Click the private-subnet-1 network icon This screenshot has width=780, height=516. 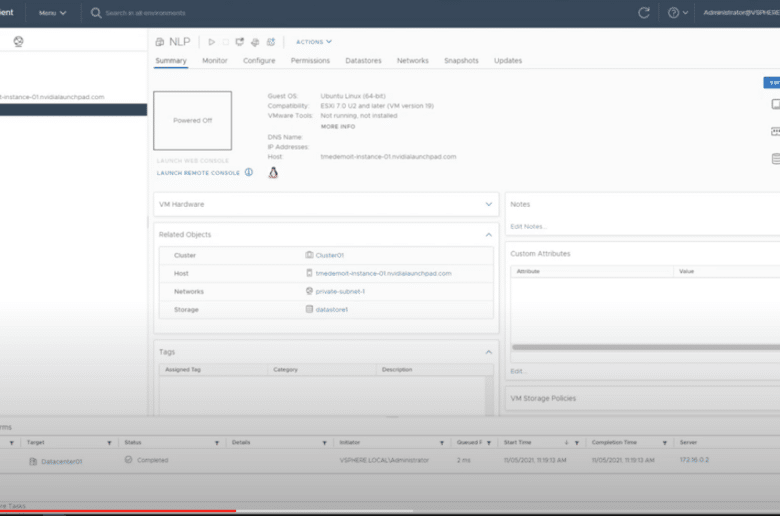(309, 291)
